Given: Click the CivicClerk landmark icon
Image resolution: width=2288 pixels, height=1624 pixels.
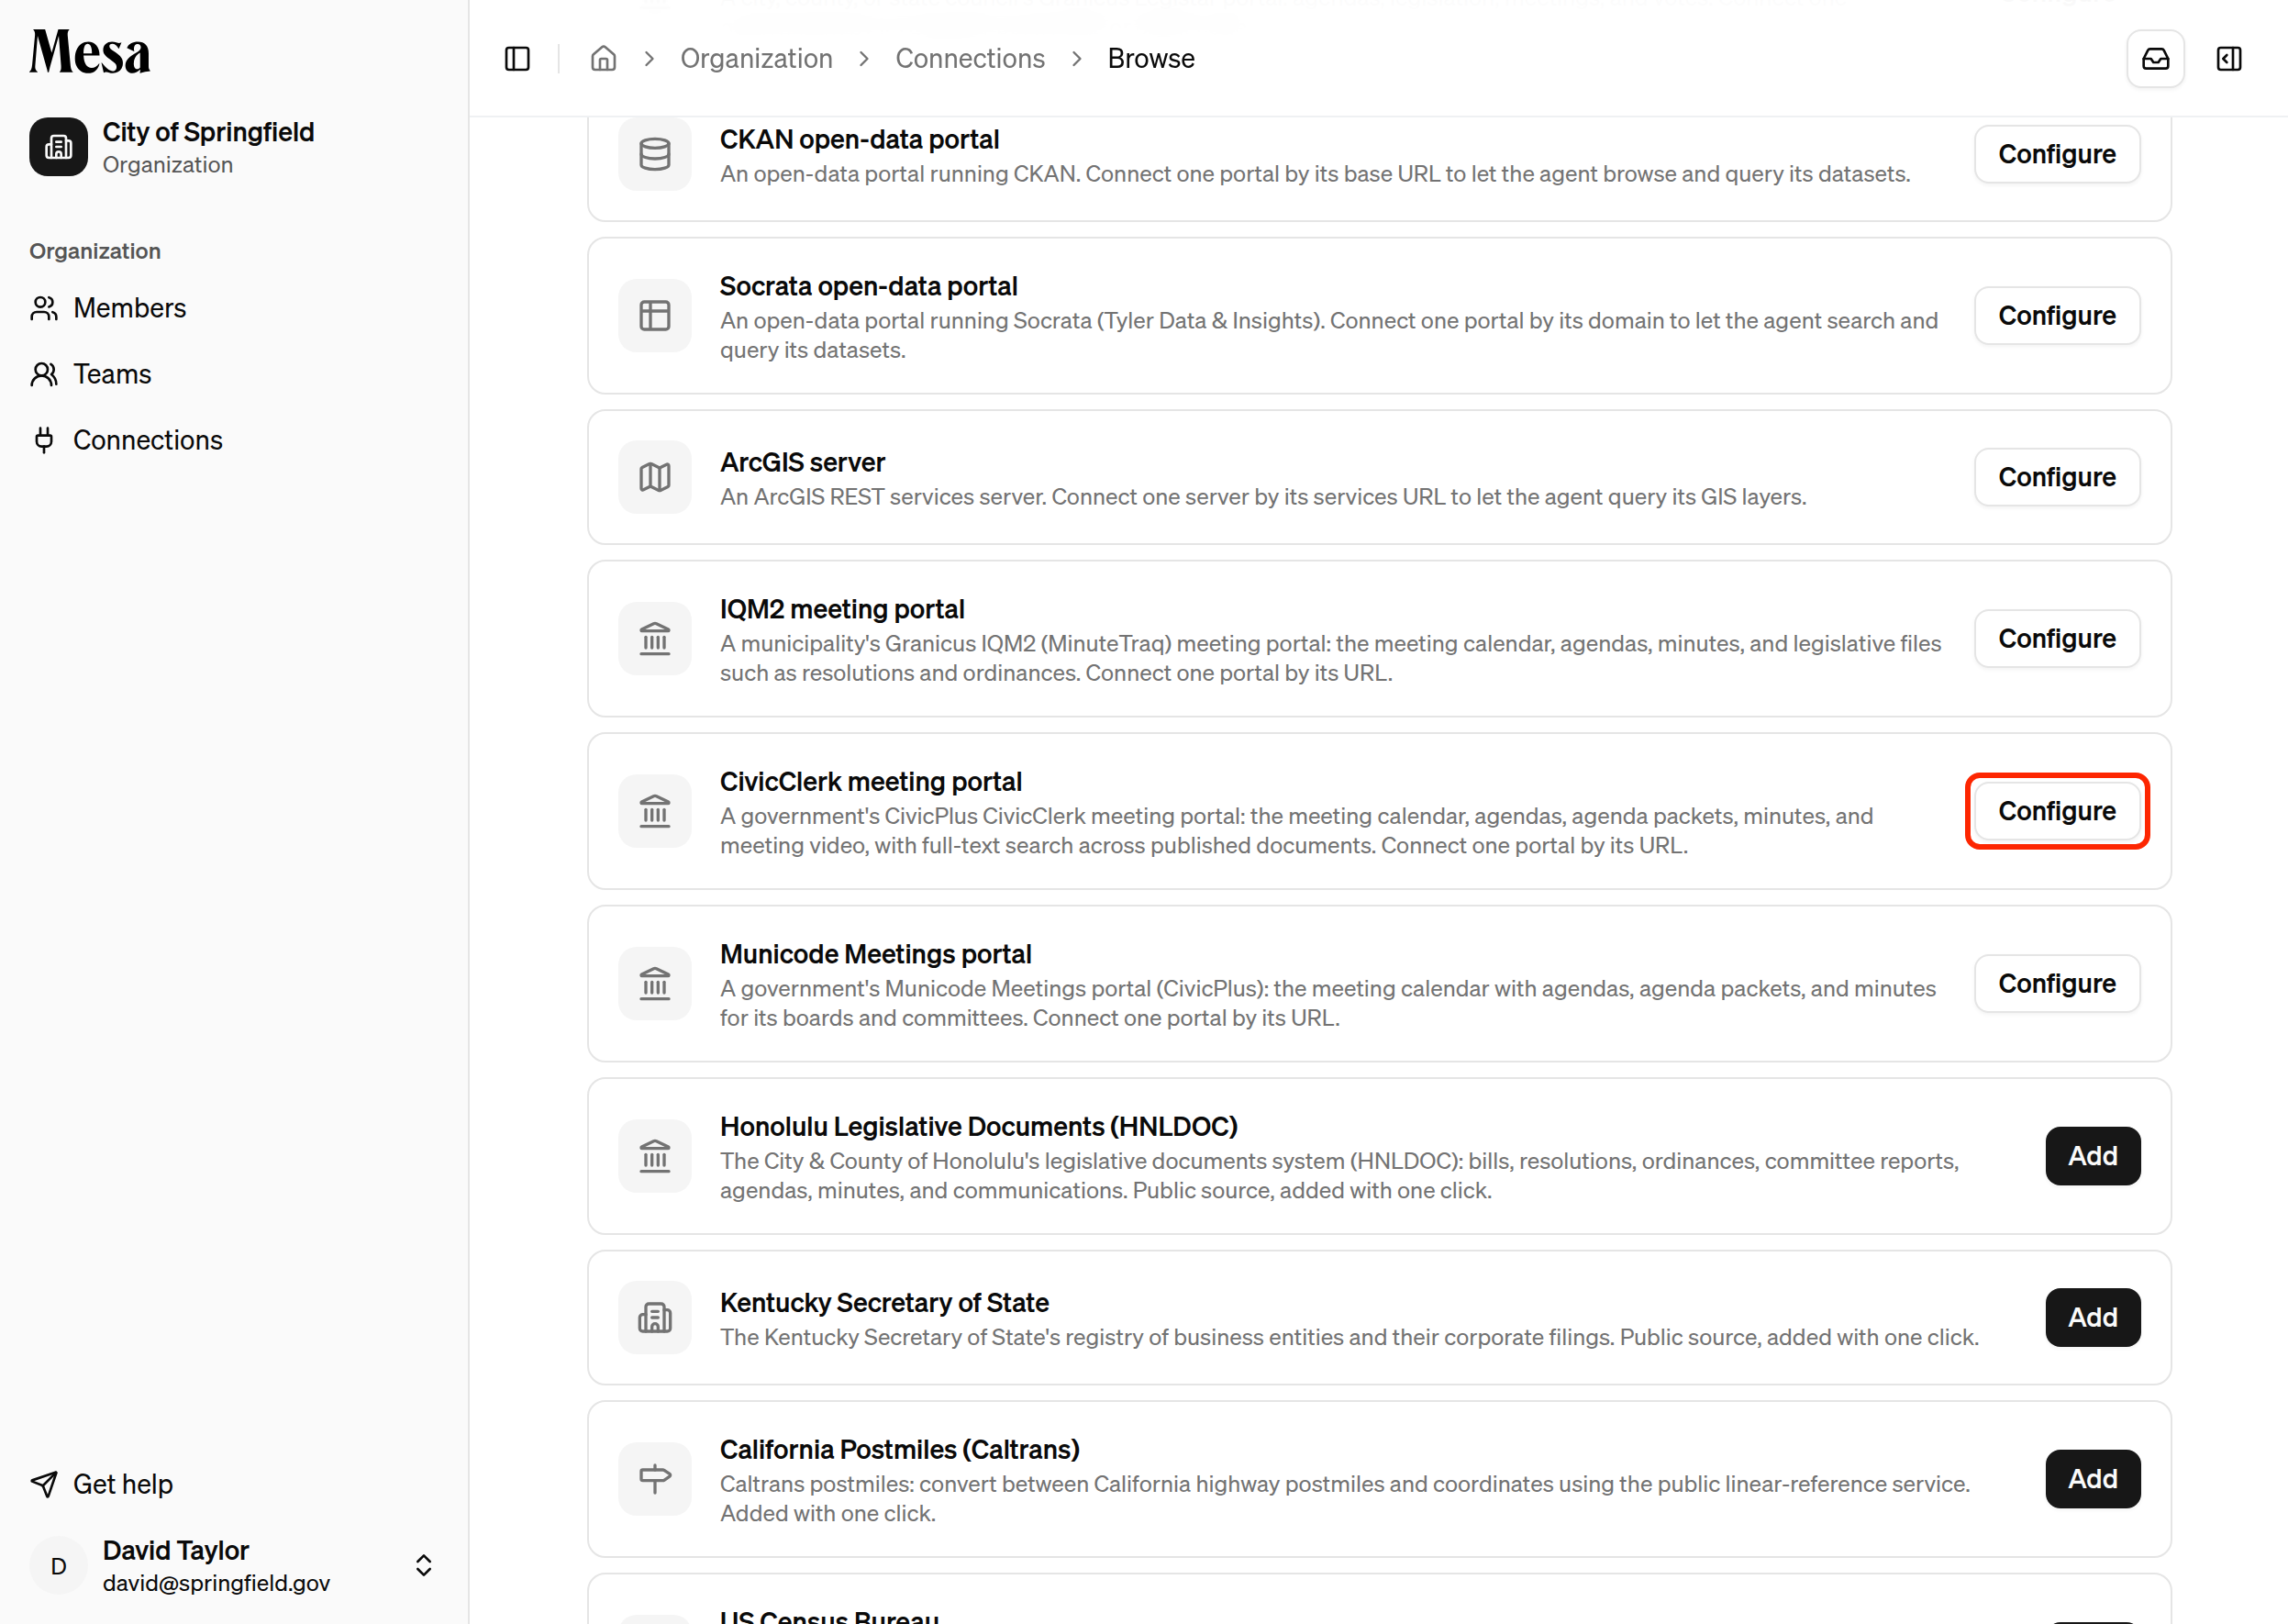Looking at the screenshot, I should click(x=655, y=811).
